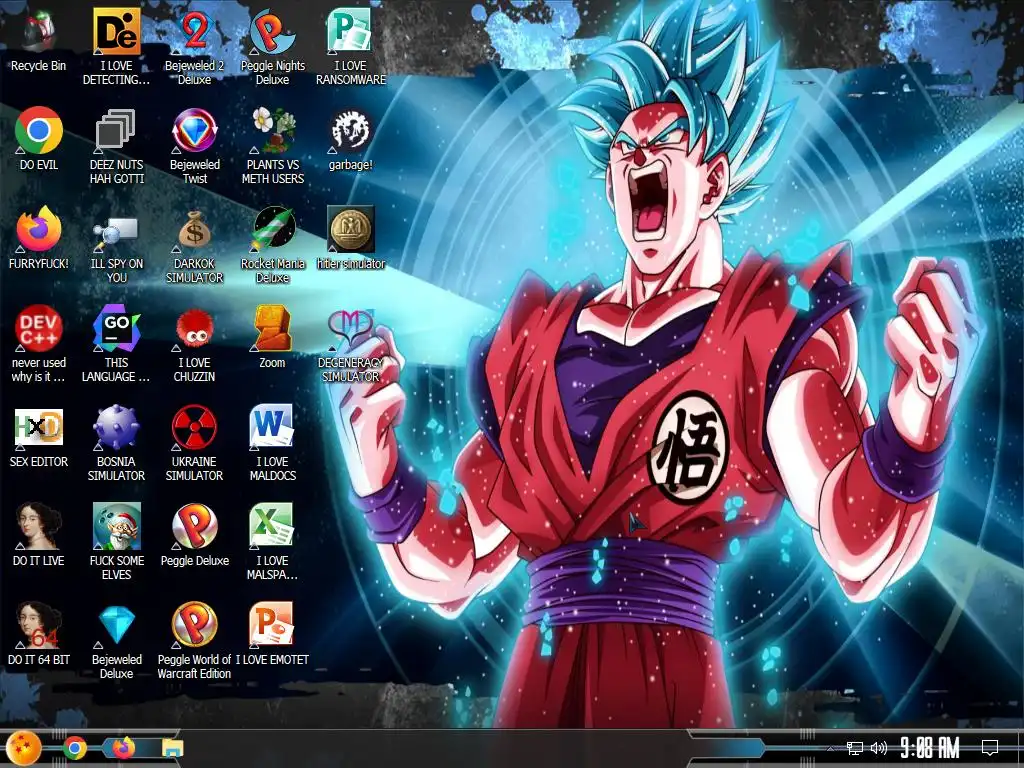This screenshot has height=768, width=1024.
Task: Click Chrome pinned on the taskbar
Action: (x=74, y=748)
